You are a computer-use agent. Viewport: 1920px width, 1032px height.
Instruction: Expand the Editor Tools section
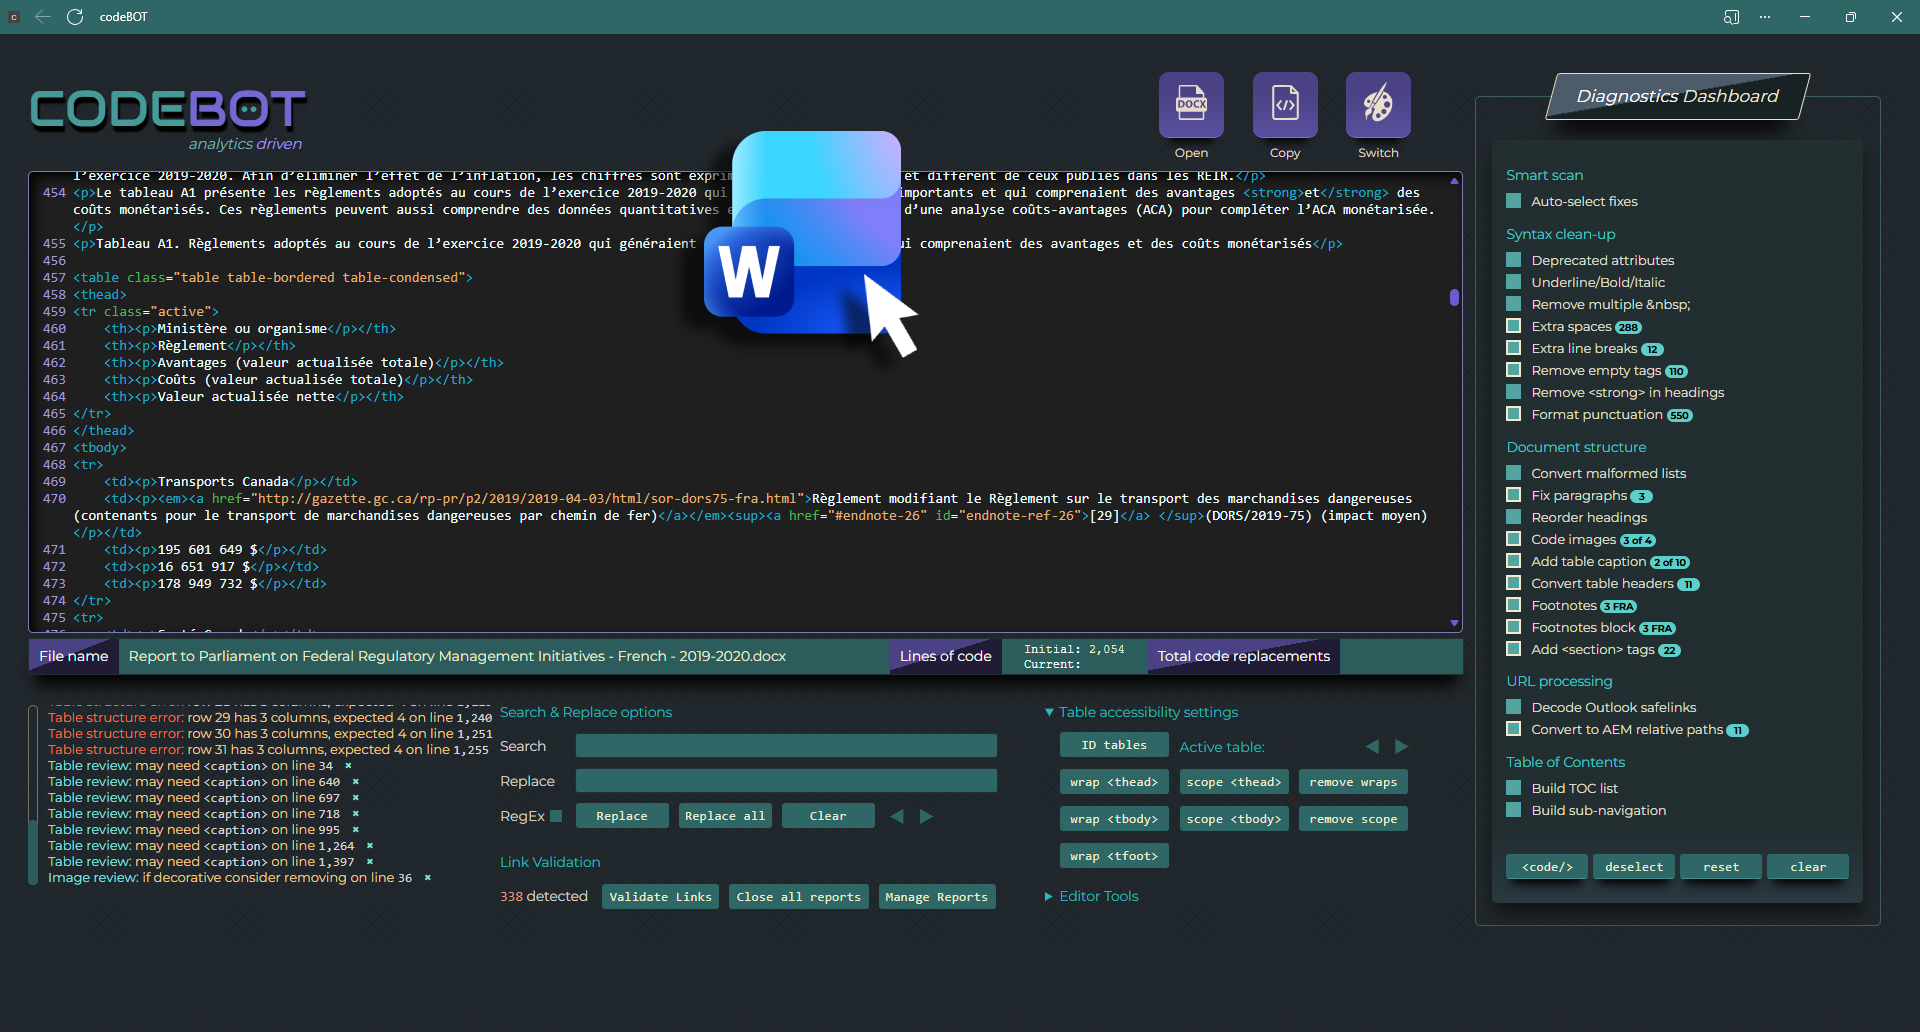[x=1098, y=896]
